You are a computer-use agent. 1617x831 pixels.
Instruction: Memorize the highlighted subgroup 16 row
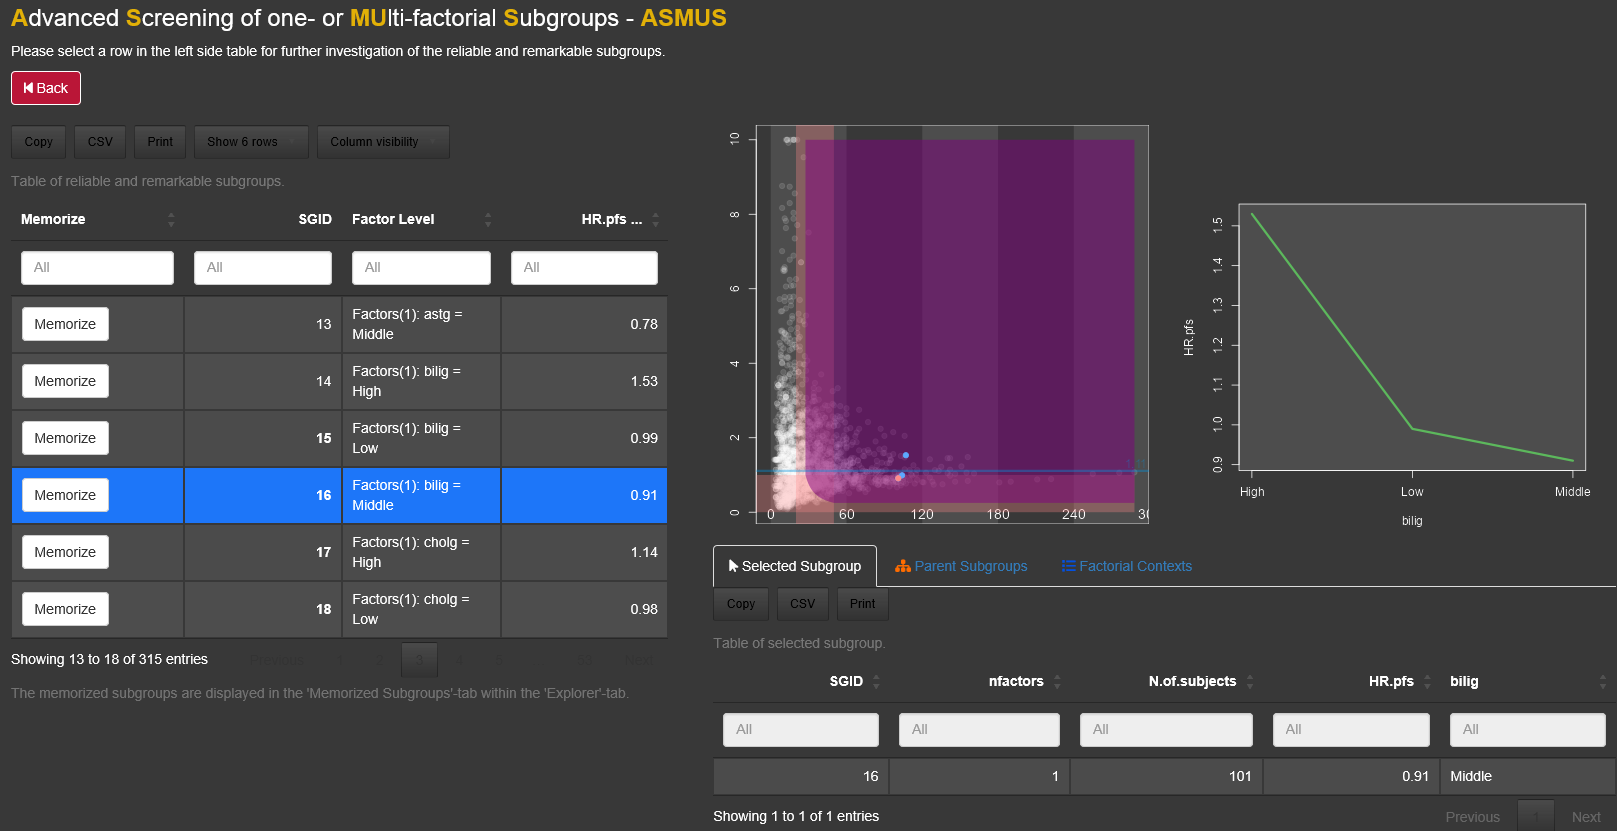[65, 495]
